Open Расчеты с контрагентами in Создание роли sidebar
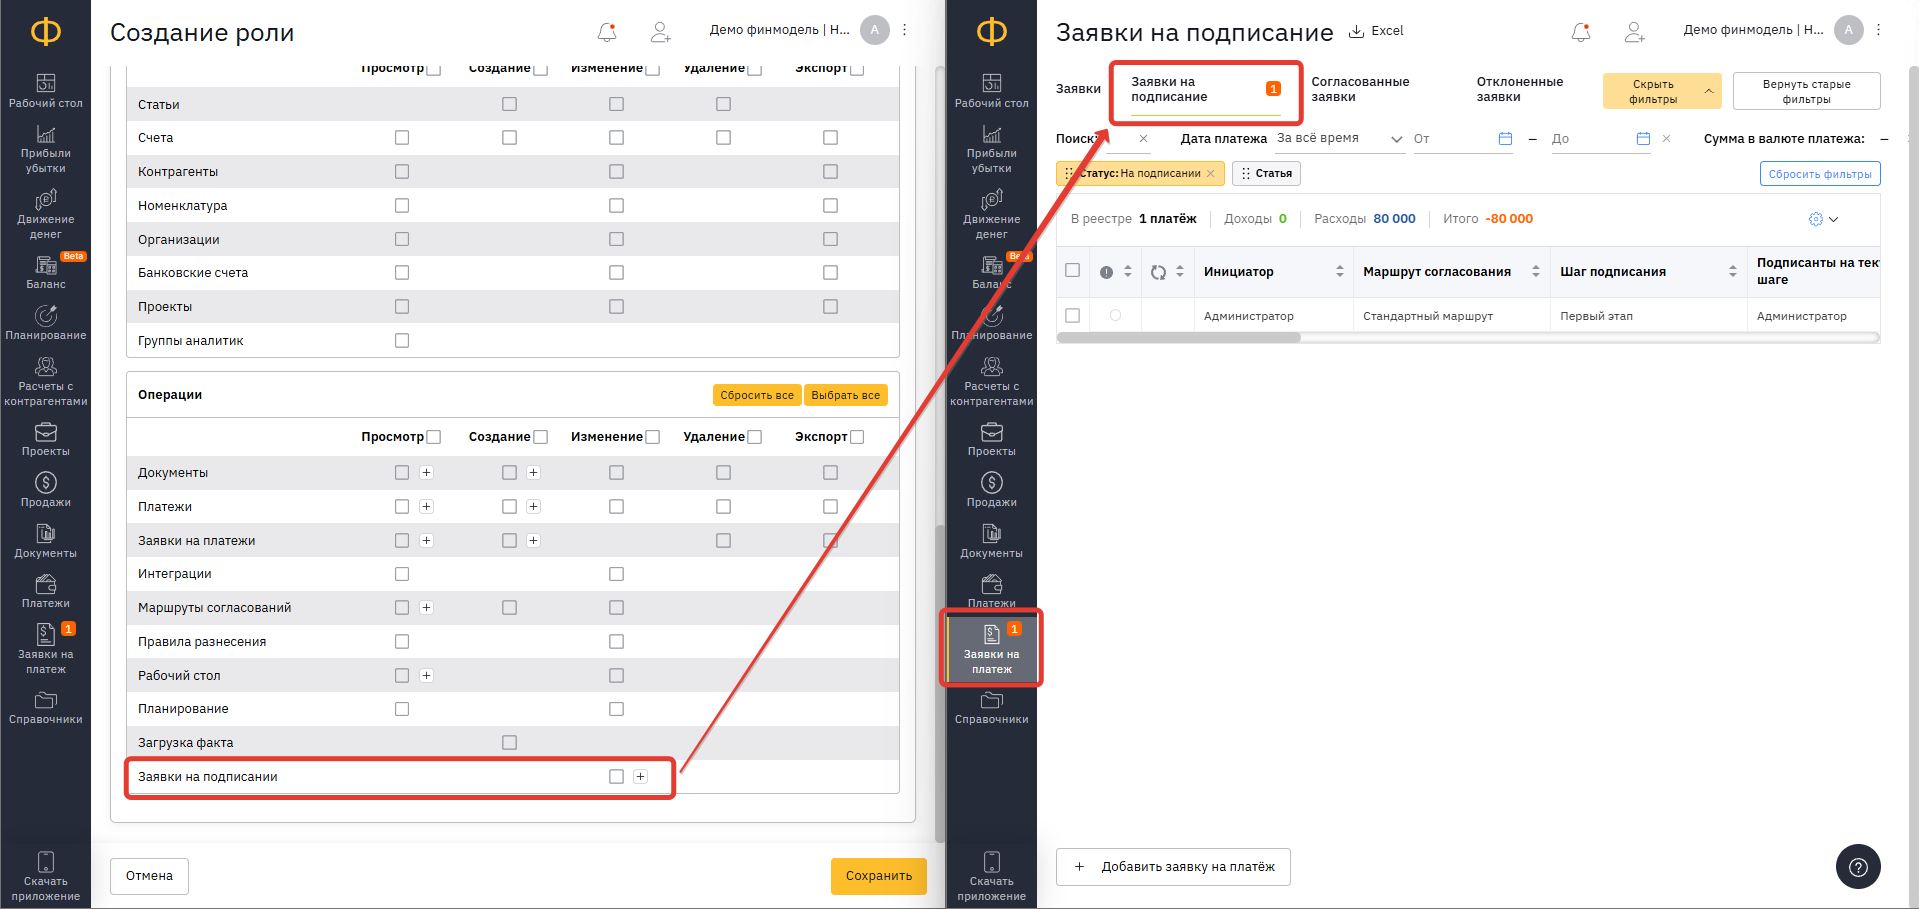 click(46, 382)
